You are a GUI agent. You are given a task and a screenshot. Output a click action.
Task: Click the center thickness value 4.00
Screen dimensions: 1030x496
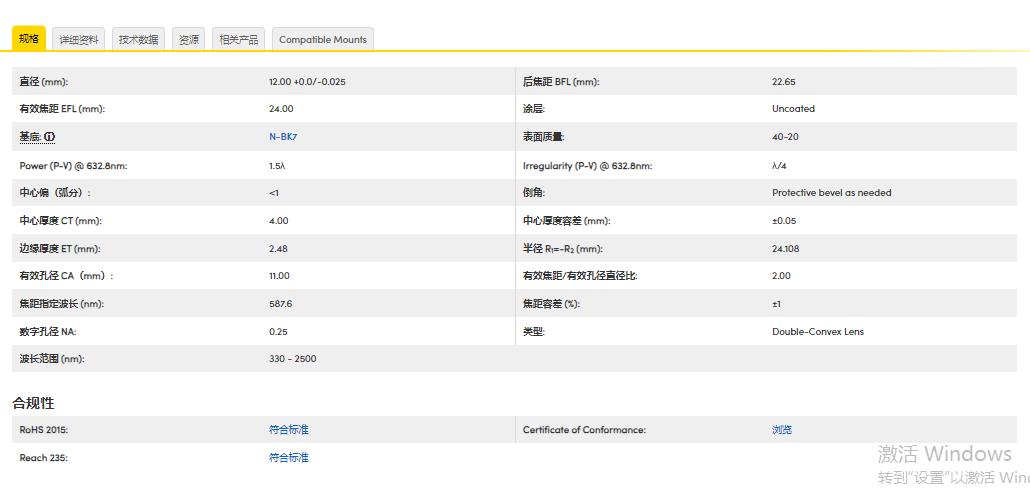coord(279,221)
